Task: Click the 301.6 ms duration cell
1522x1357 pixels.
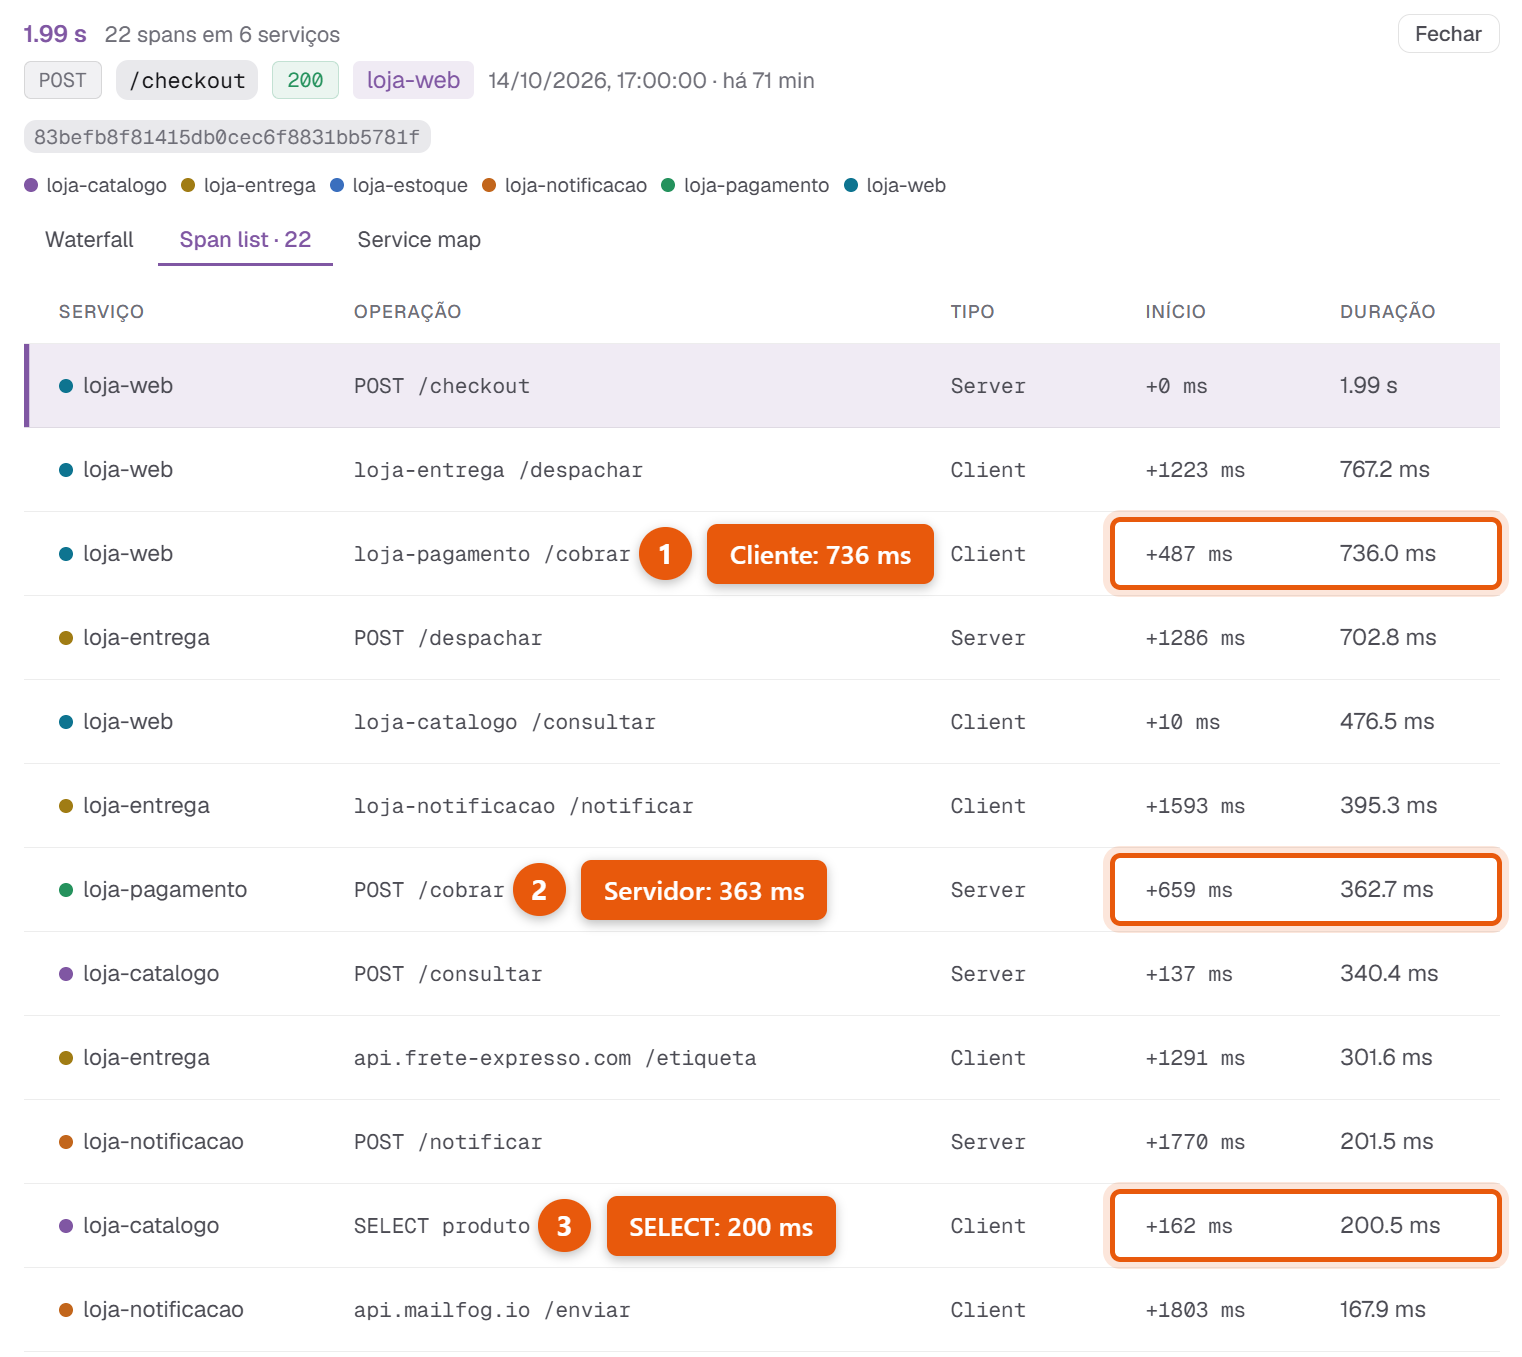Action: [x=1386, y=1058]
